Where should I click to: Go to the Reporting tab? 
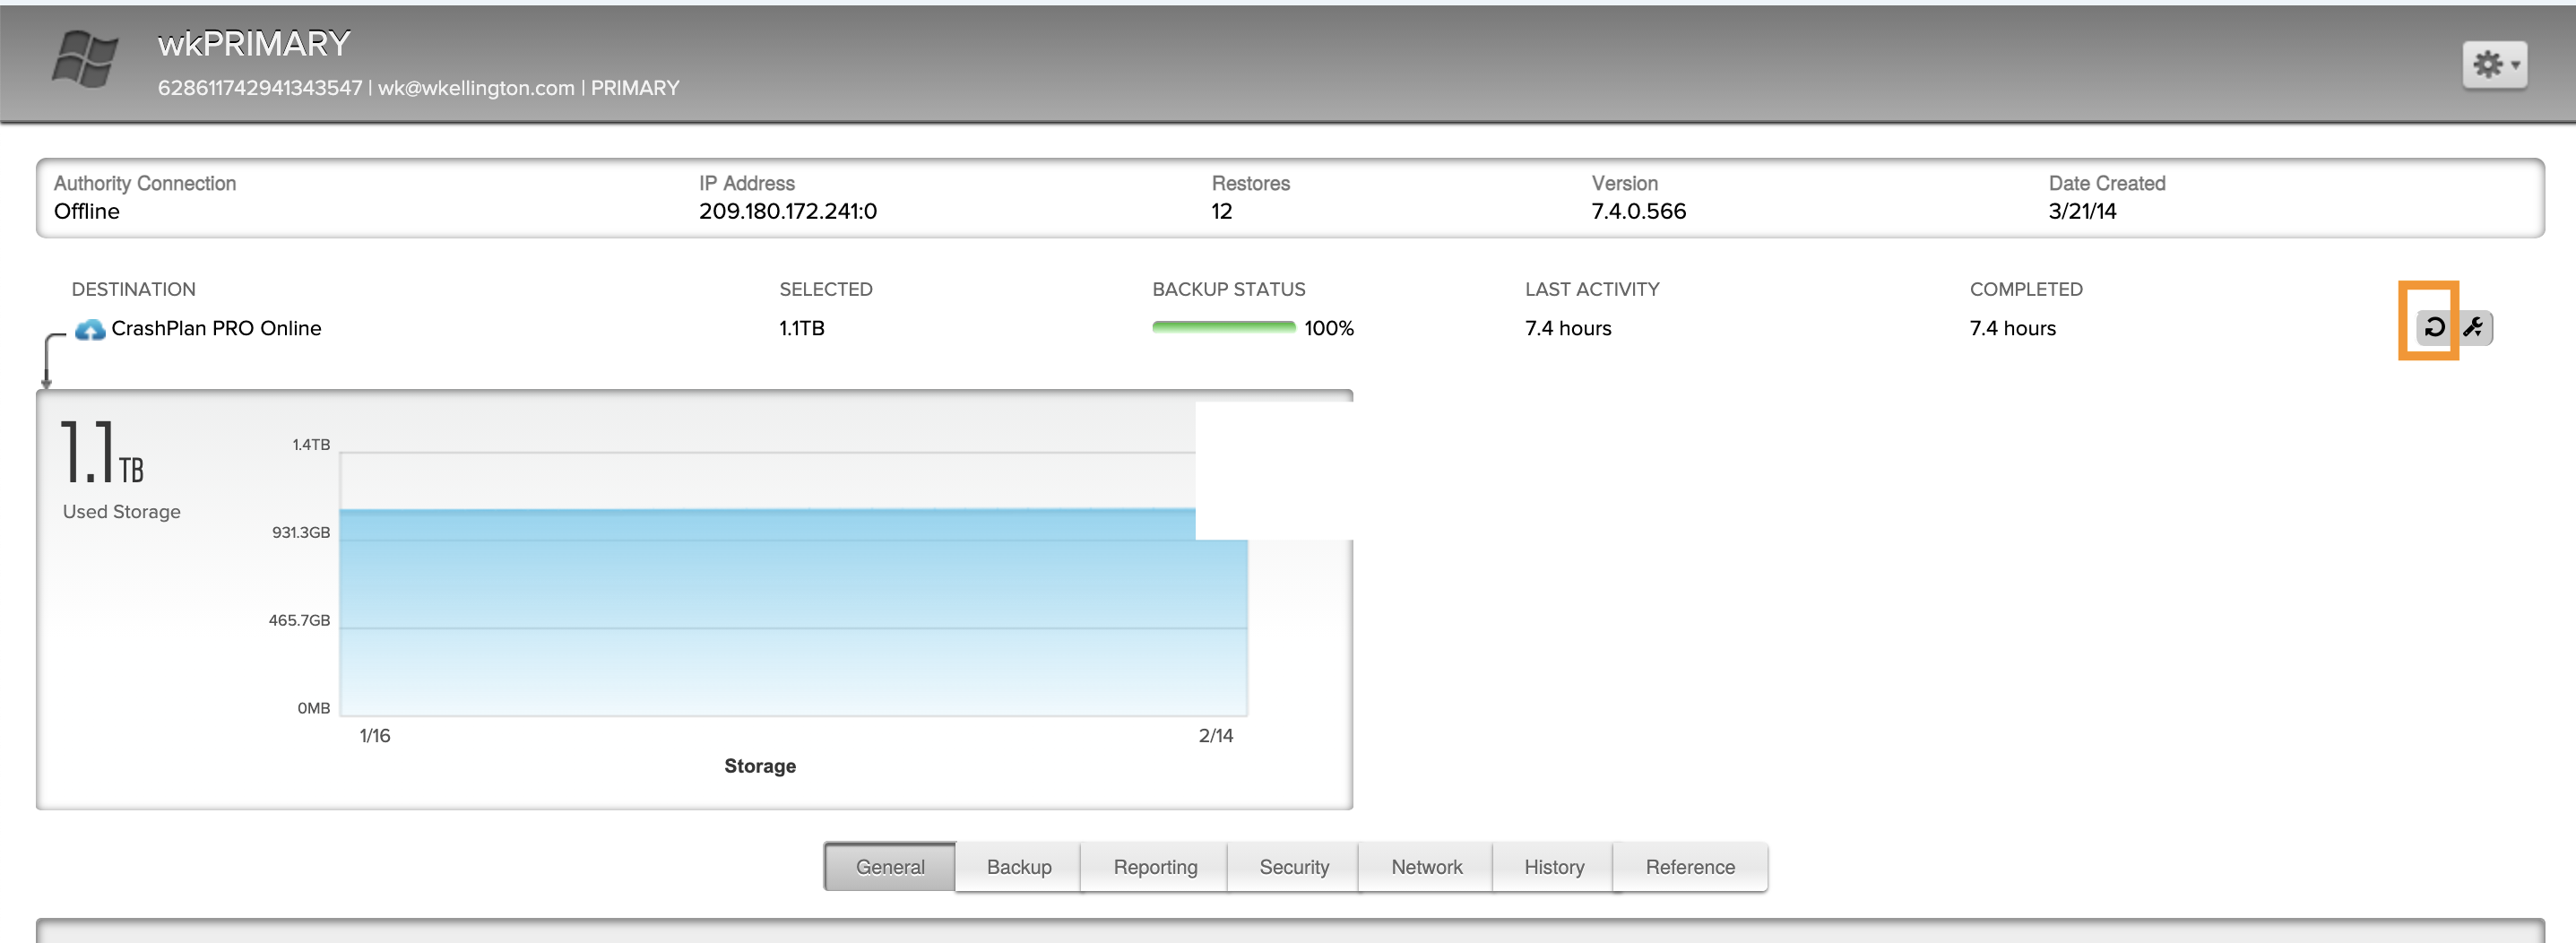[1155, 867]
